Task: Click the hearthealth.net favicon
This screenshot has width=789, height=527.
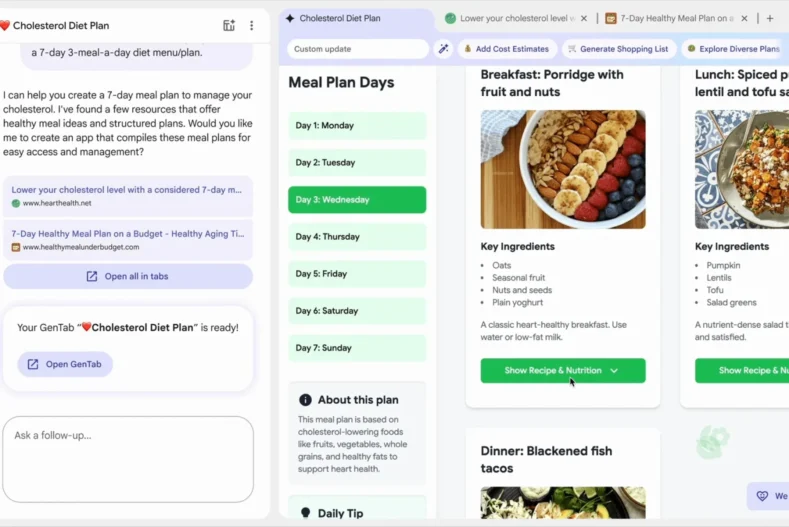Action: [16, 203]
